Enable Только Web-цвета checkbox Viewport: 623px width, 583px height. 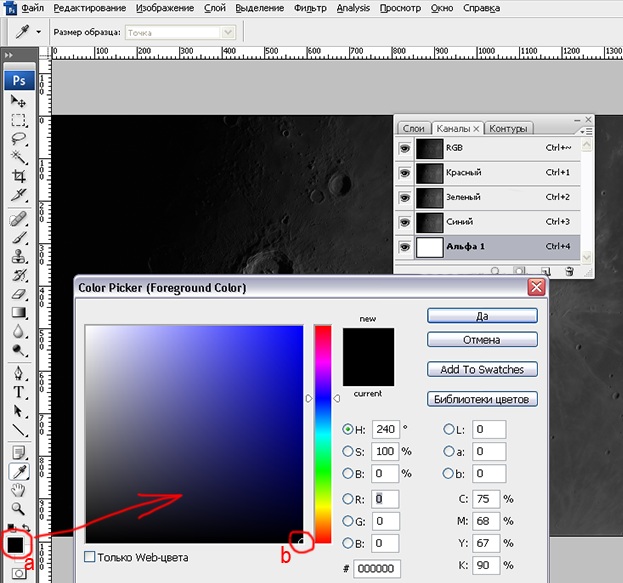click(x=91, y=557)
